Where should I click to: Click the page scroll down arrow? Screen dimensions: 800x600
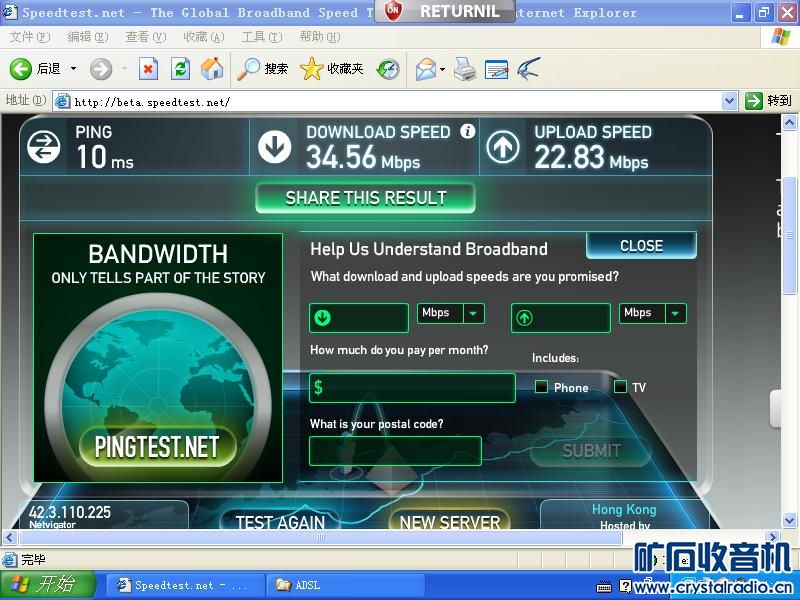[789, 521]
